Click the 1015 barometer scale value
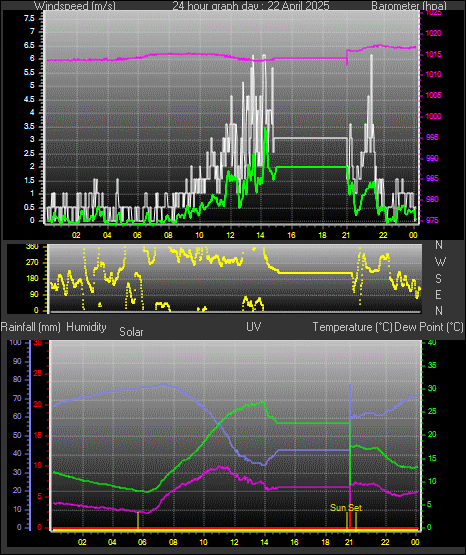Viewport: 466px width, 555px height. tap(433, 55)
